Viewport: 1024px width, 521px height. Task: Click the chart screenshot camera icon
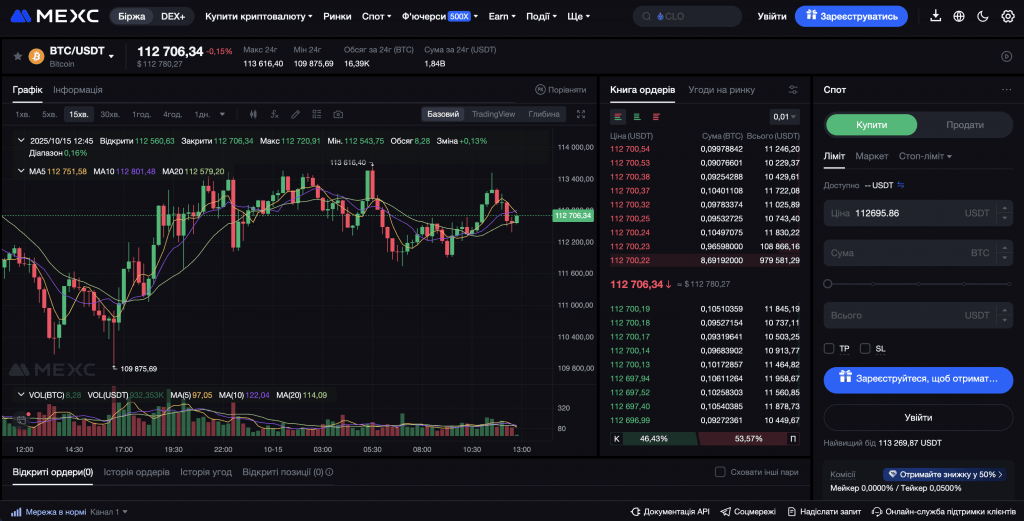[x=338, y=114]
